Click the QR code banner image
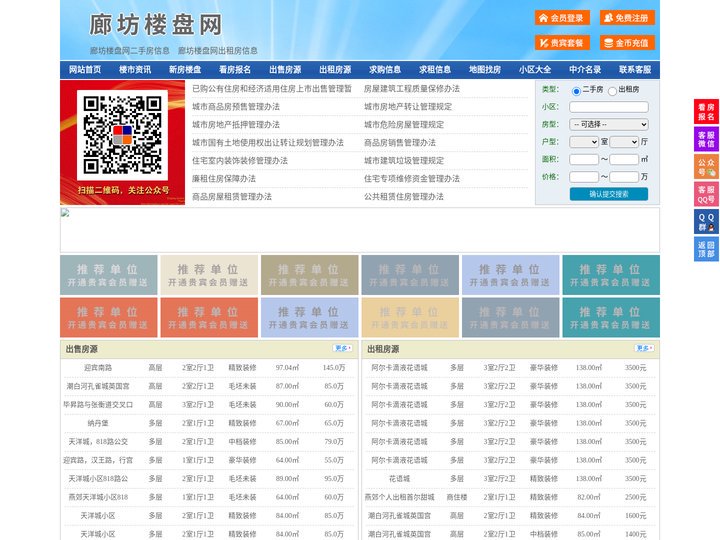Viewport: 720px width, 540px height. click(x=123, y=142)
